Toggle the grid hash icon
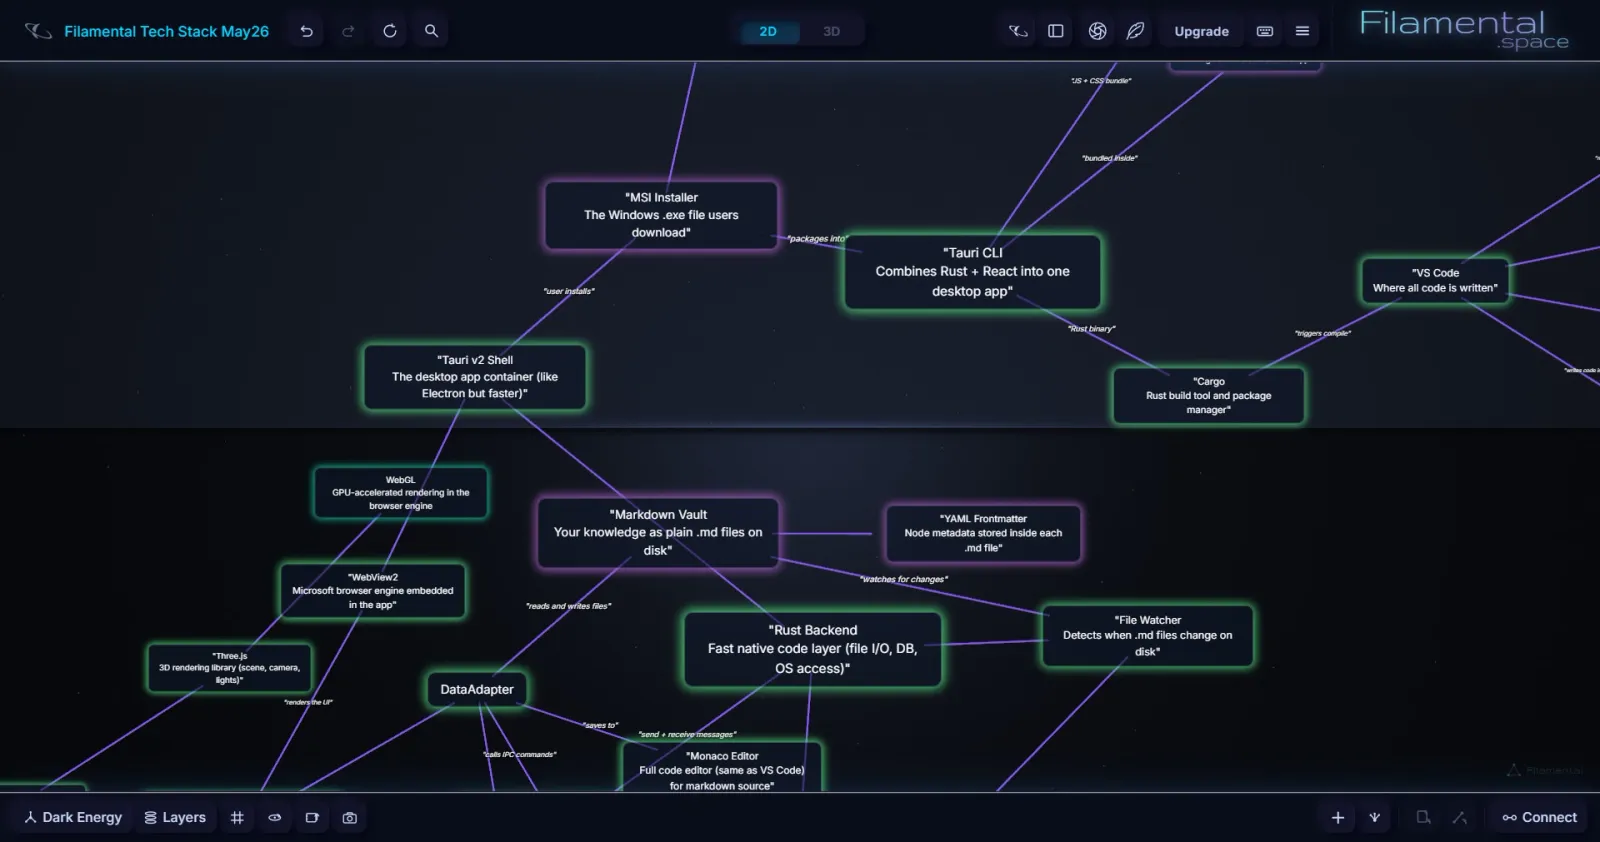 pyautogui.click(x=237, y=817)
